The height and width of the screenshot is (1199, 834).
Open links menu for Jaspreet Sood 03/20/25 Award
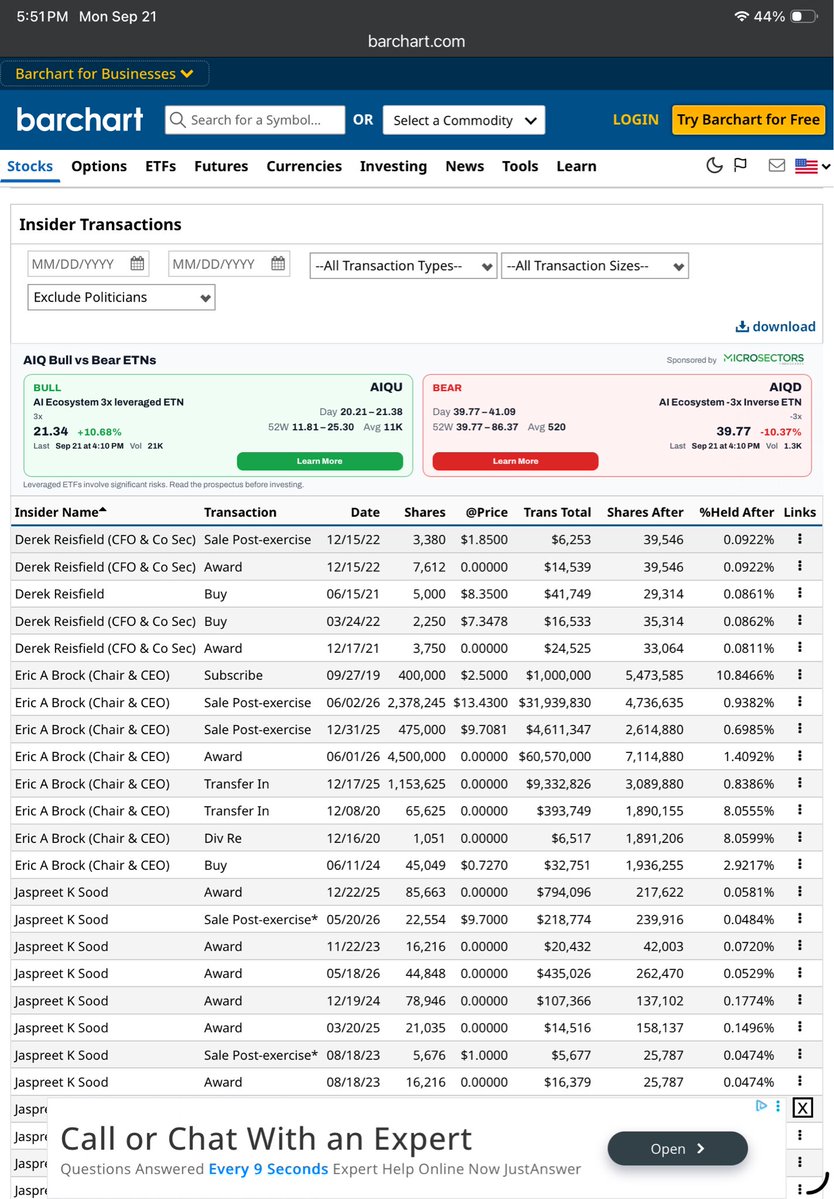coord(800,1027)
